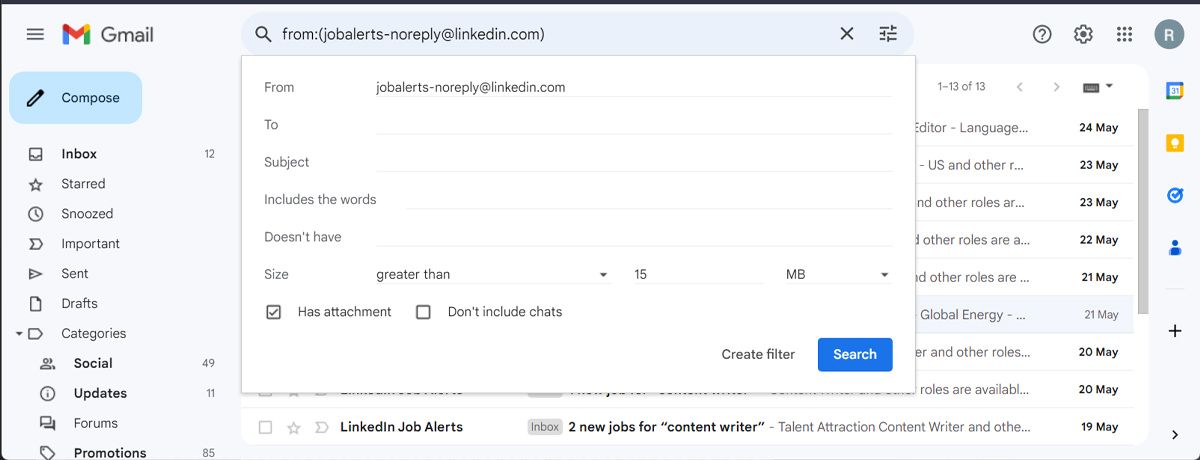Open Google Calendar side panel
Viewport: 1200px width, 460px height.
pos(1175,90)
